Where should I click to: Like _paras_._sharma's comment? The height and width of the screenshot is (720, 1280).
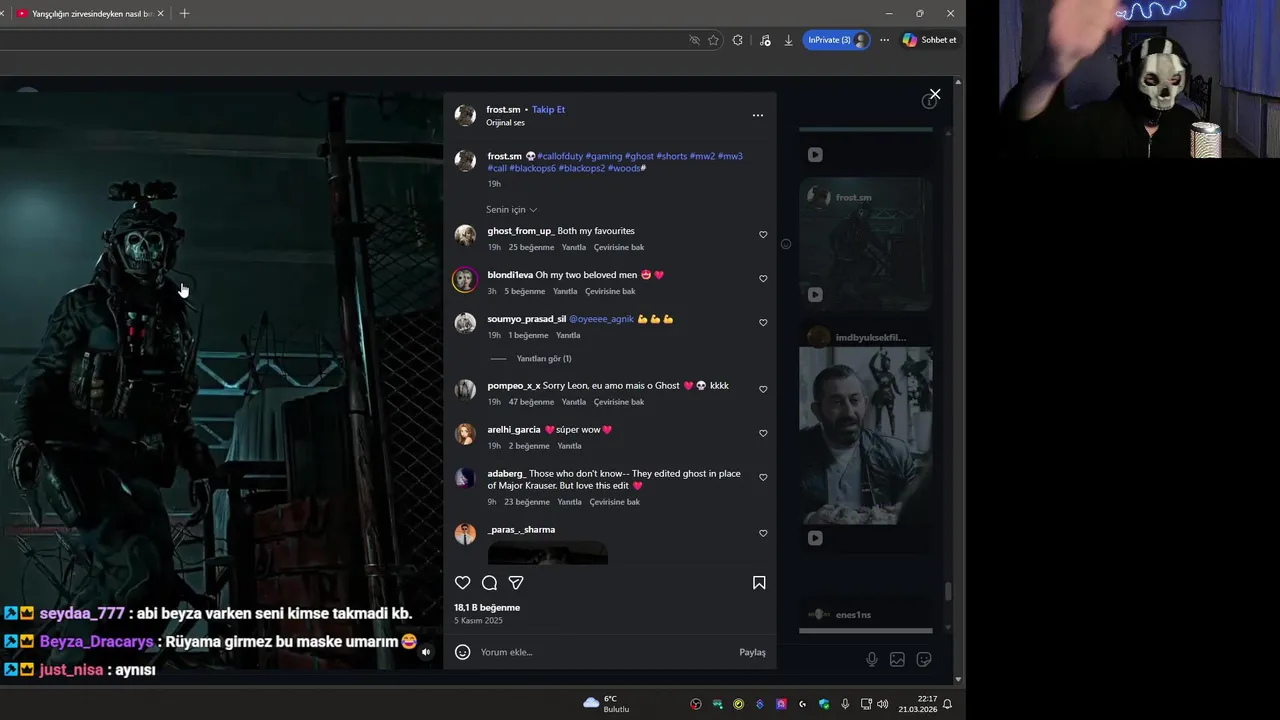763,533
